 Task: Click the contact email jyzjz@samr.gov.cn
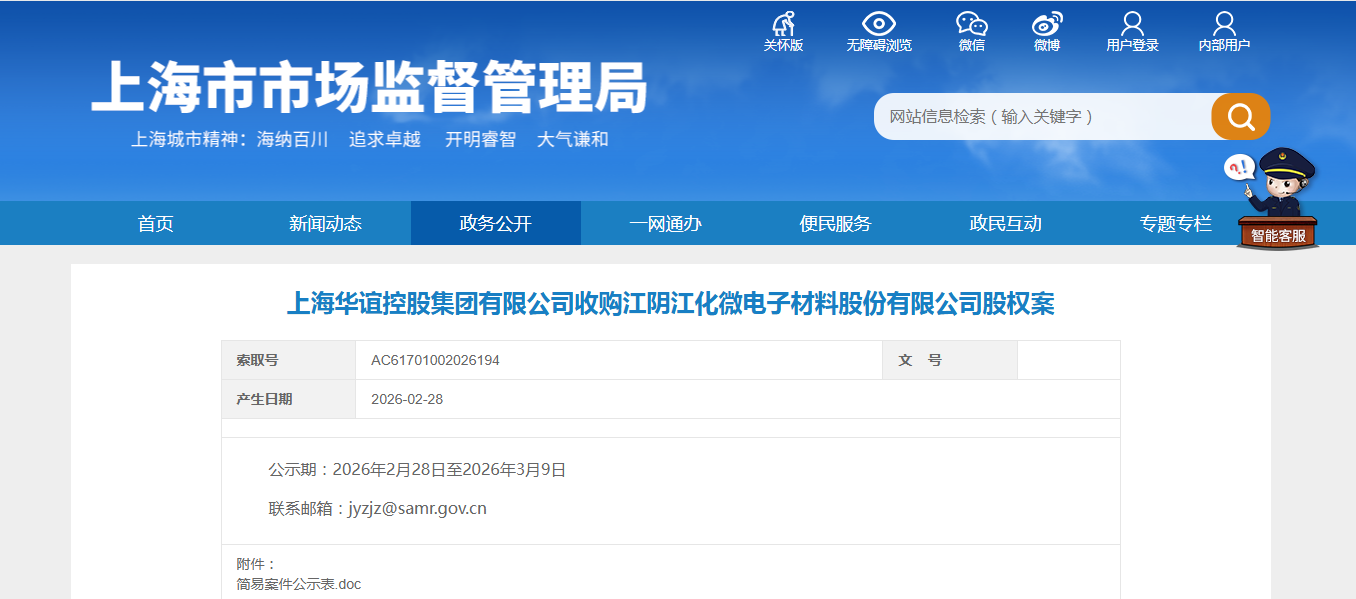(417, 508)
